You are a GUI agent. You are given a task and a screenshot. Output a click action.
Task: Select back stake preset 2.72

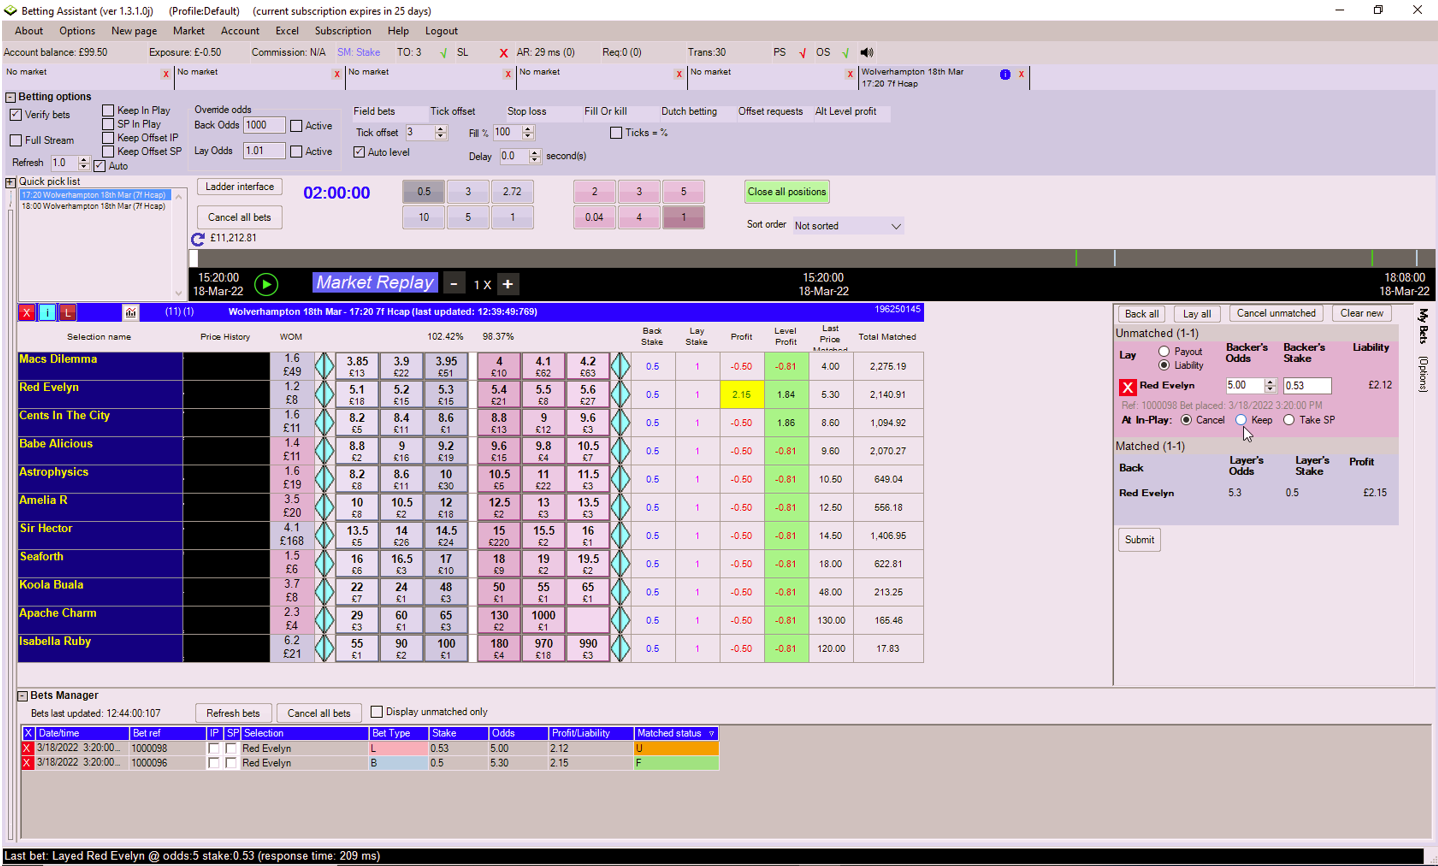(x=512, y=192)
